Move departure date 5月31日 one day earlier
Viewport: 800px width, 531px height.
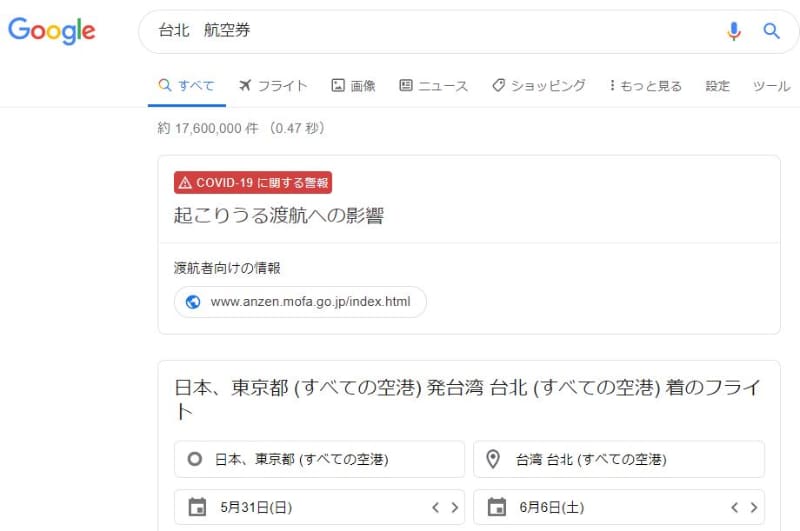(435, 507)
